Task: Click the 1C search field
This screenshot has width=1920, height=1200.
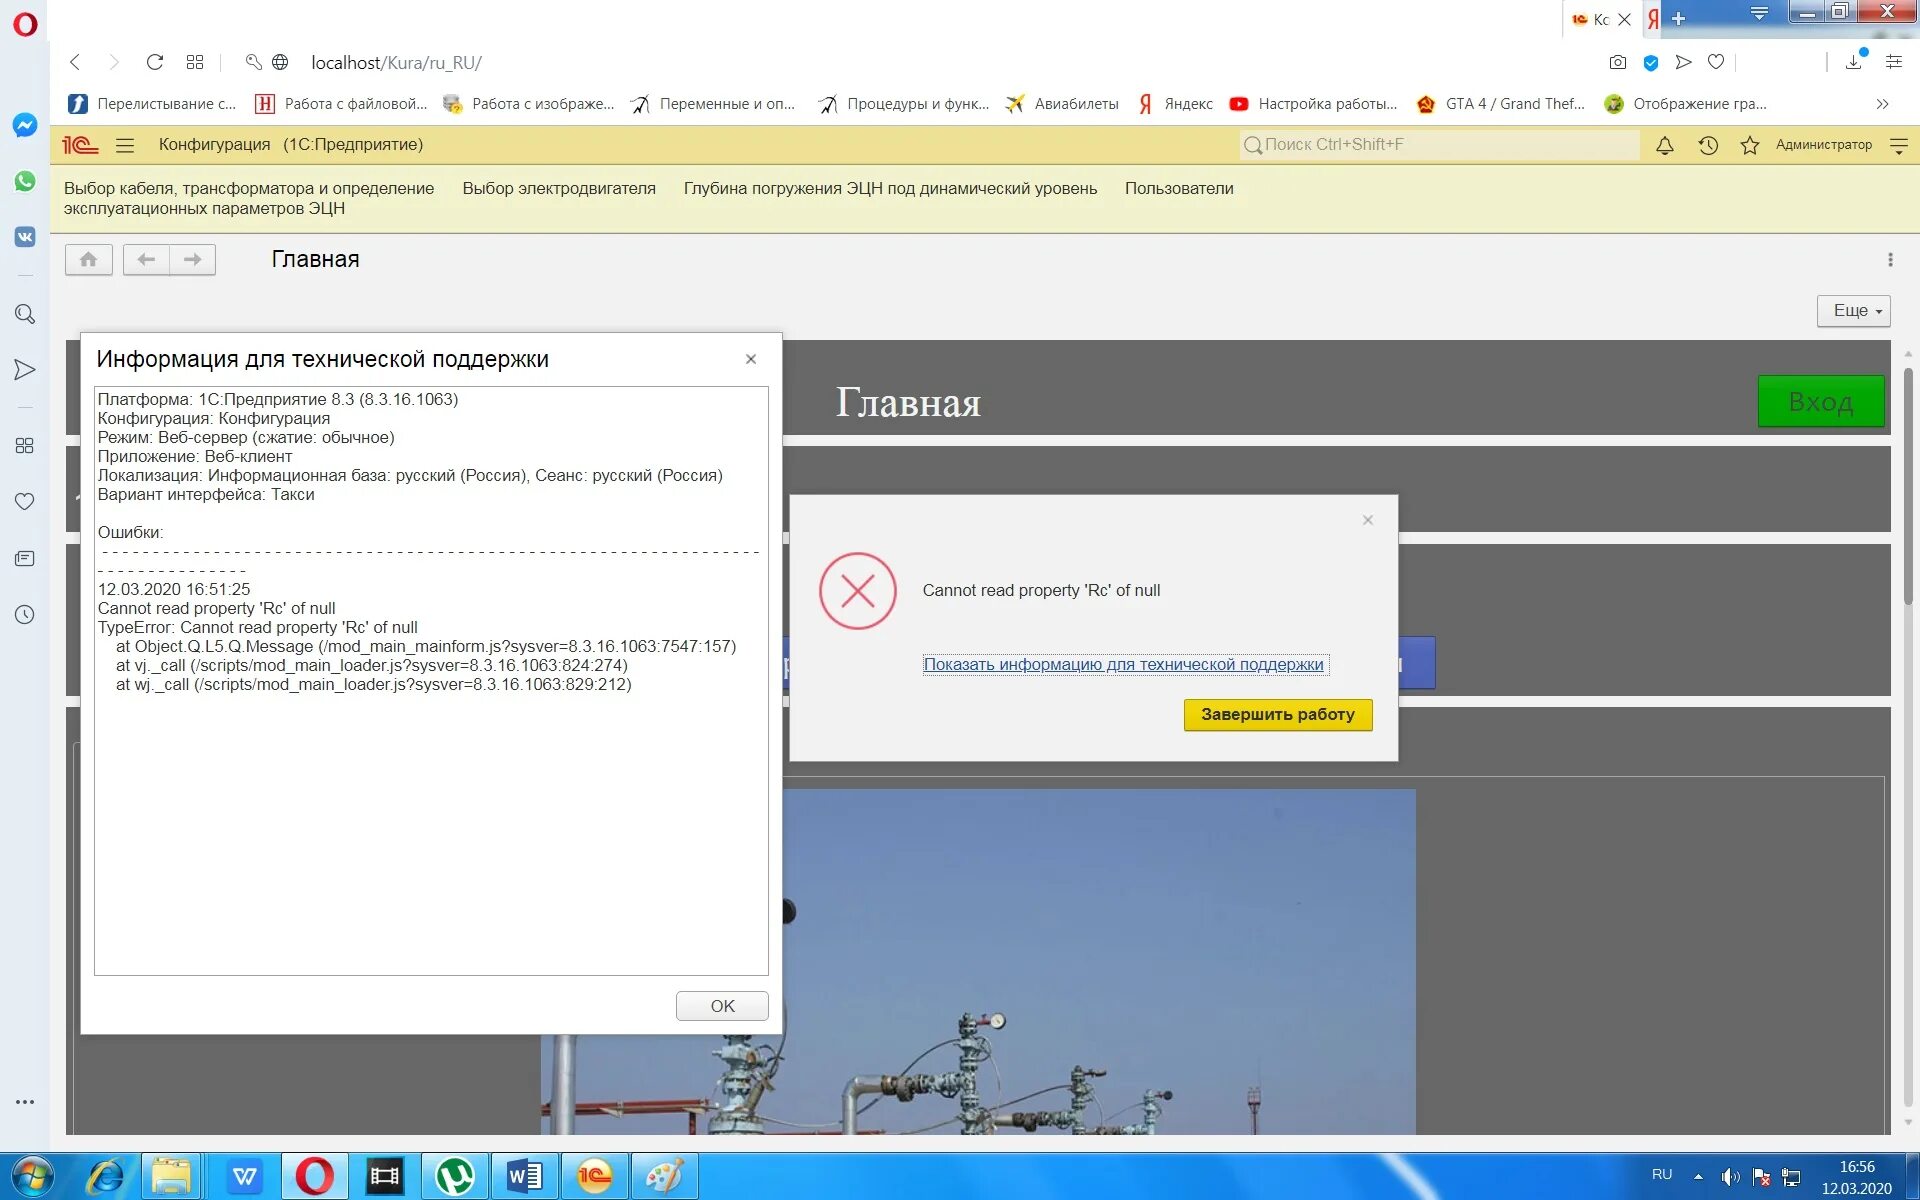Action: coord(1440,145)
